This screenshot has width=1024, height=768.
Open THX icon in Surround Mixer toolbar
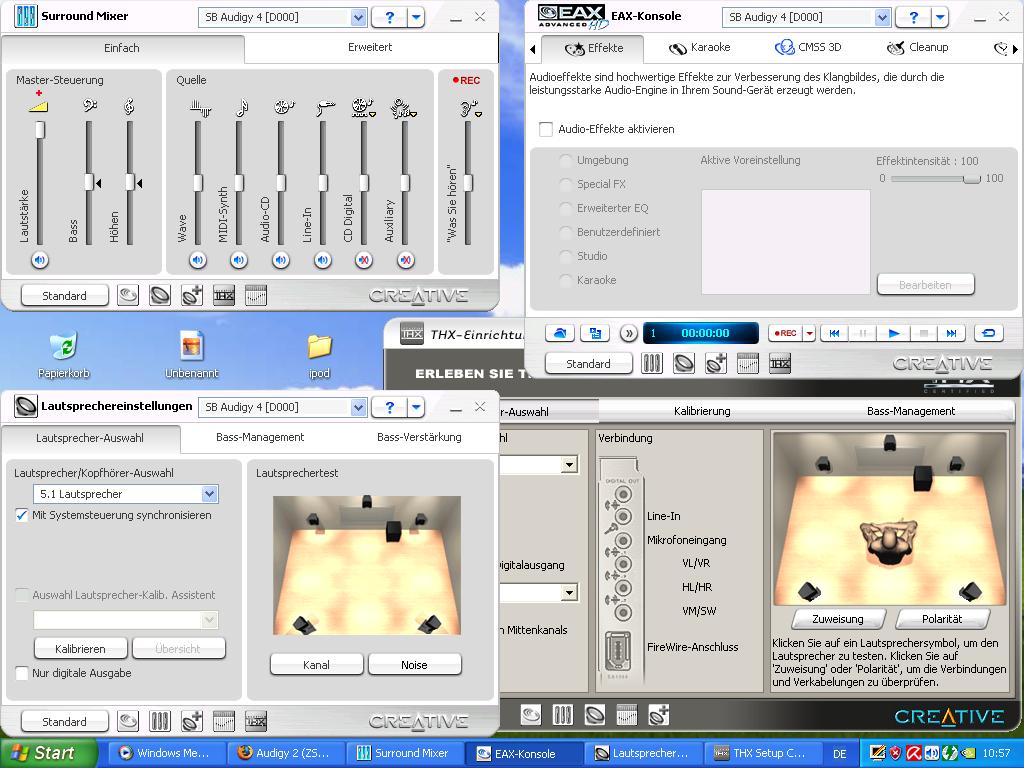(x=224, y=296)
